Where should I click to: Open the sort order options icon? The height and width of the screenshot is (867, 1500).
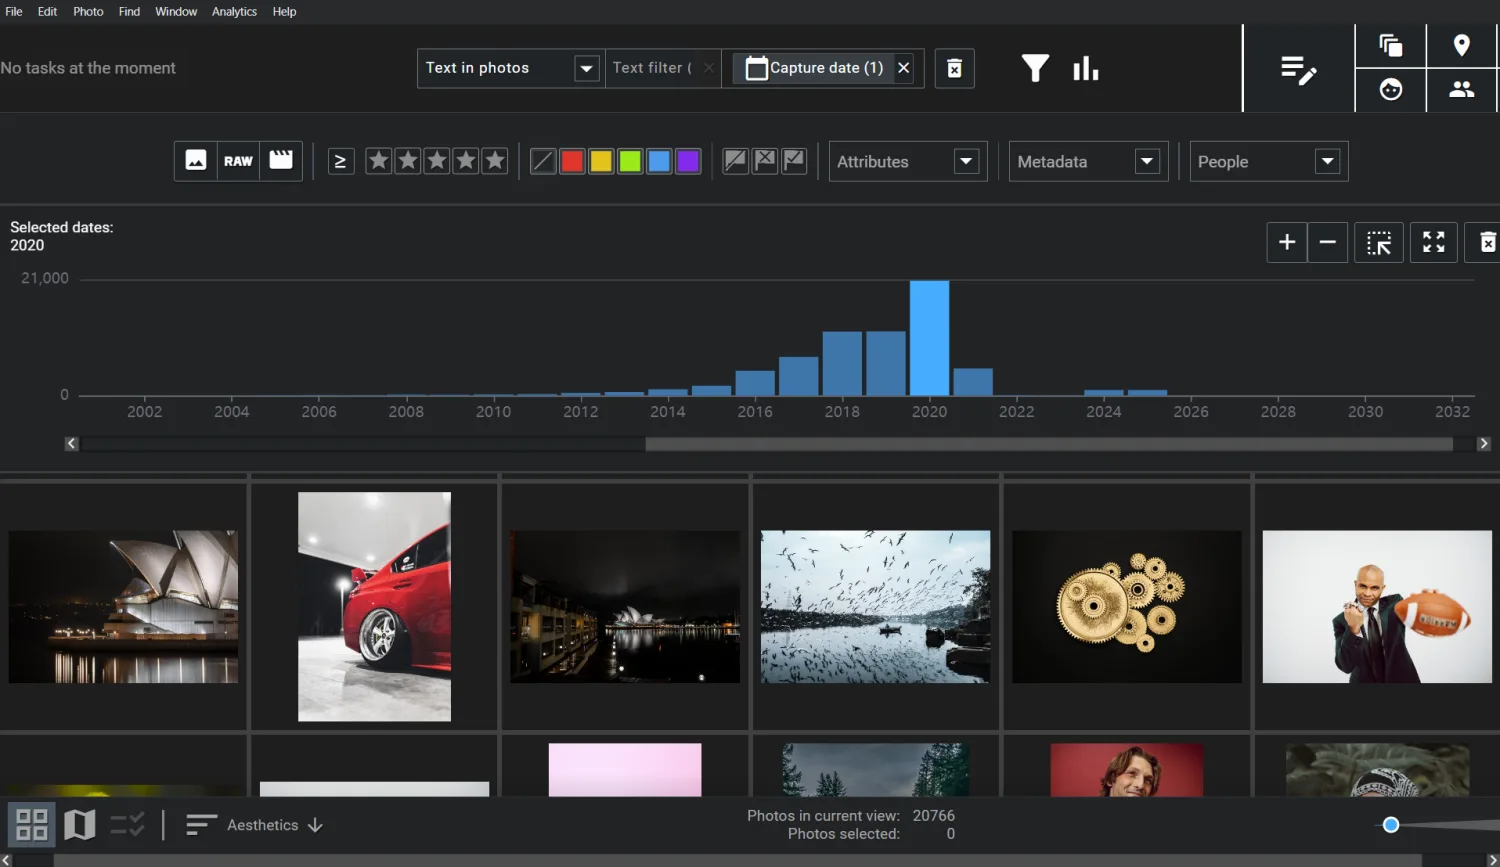pyautogui.click(x=201, y=825)
